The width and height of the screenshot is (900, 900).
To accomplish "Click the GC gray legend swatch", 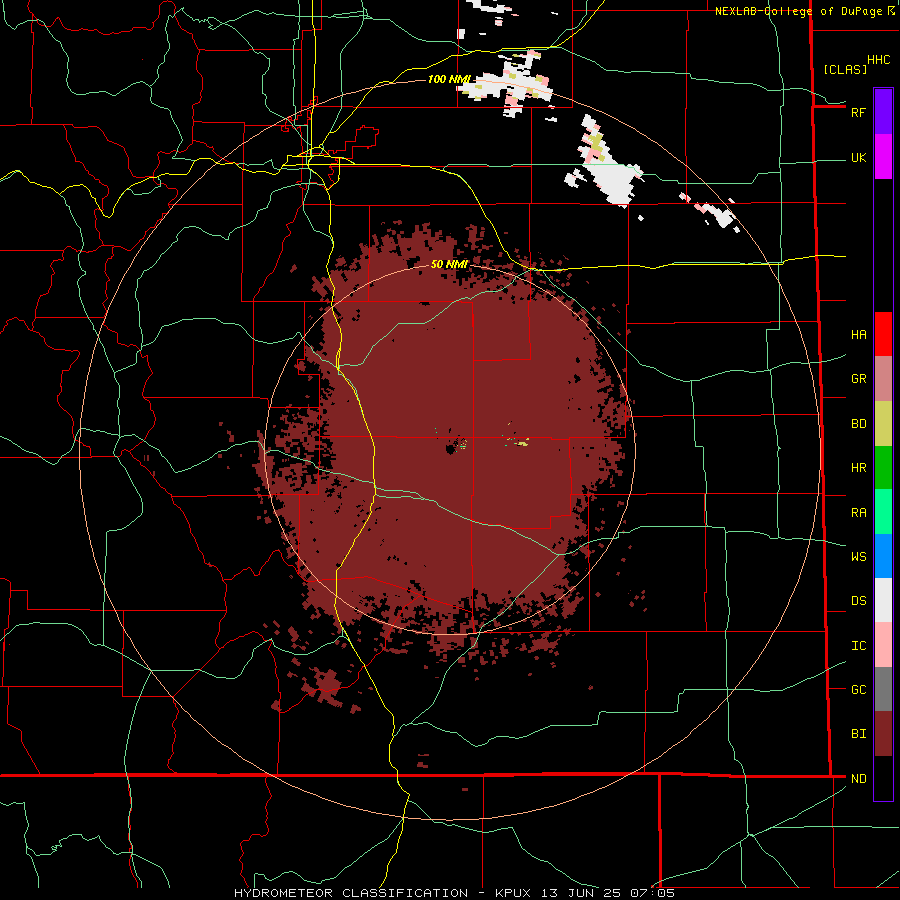I will point(883,689).
